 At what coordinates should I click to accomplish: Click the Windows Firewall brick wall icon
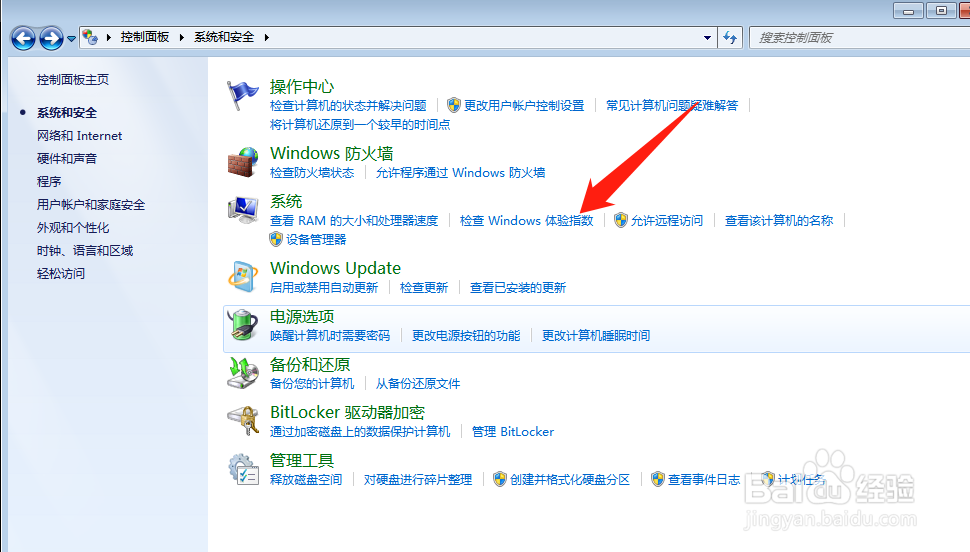242,162
